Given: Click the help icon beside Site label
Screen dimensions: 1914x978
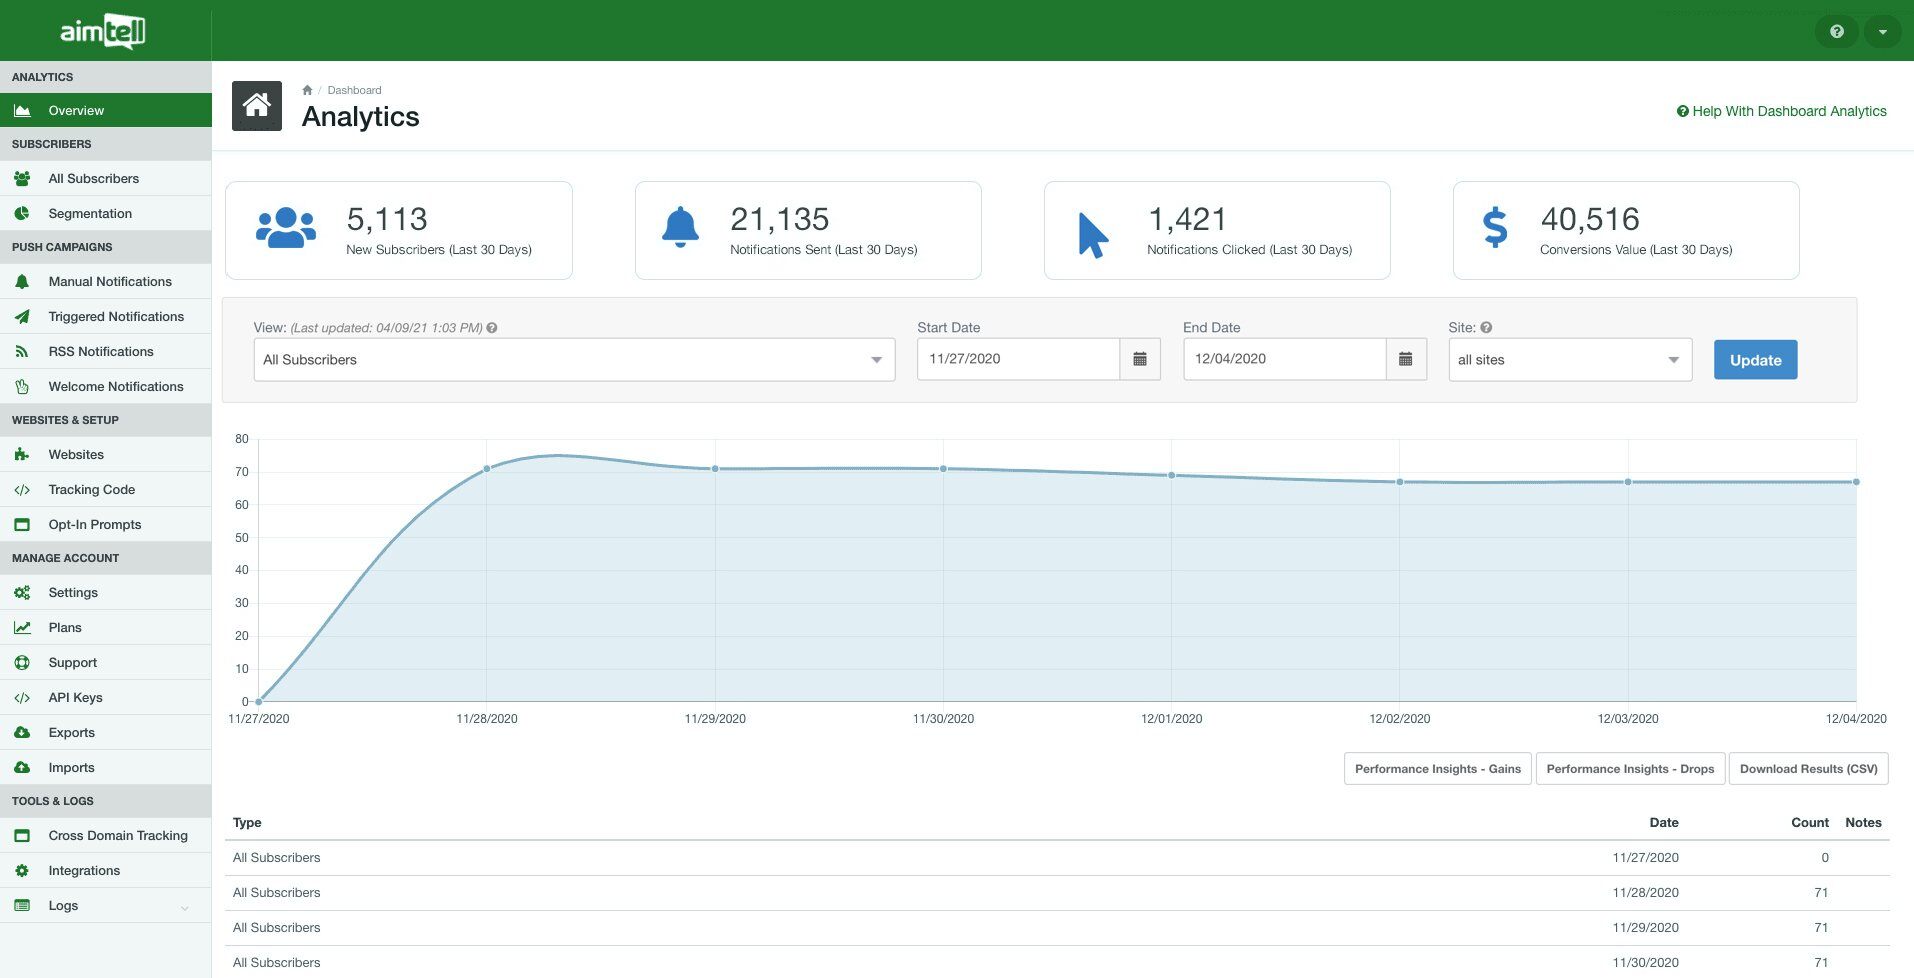Looking at the screenshot, I should tap(1486, 328).
